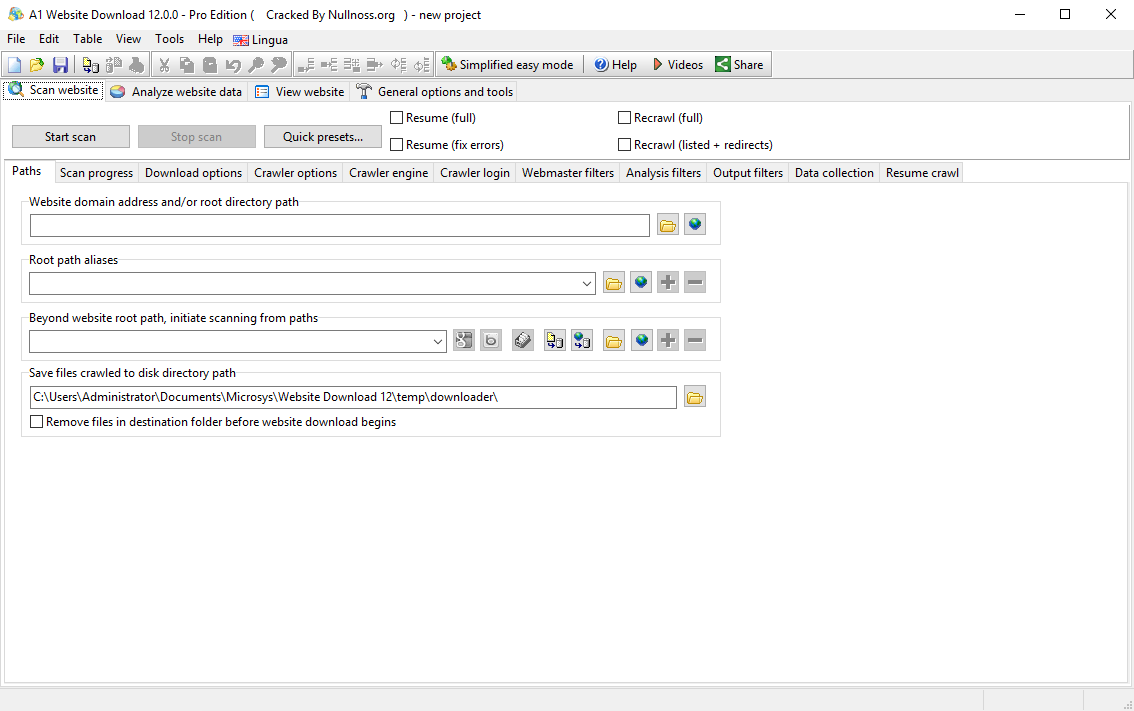Click the card index icon in scanning paths
The image size is (1134, 711).
coord(523,341)
